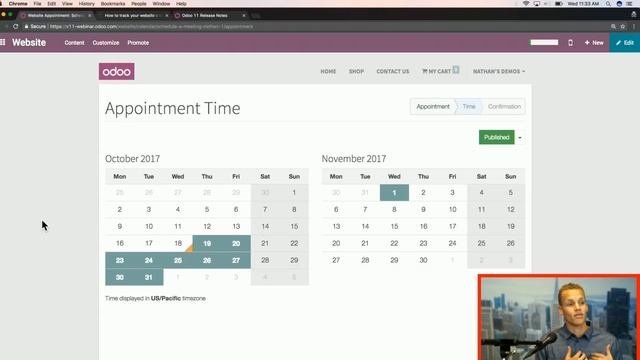Toggle mobile preview phone icon
The image size is (640, 360).
coord(570,42)
